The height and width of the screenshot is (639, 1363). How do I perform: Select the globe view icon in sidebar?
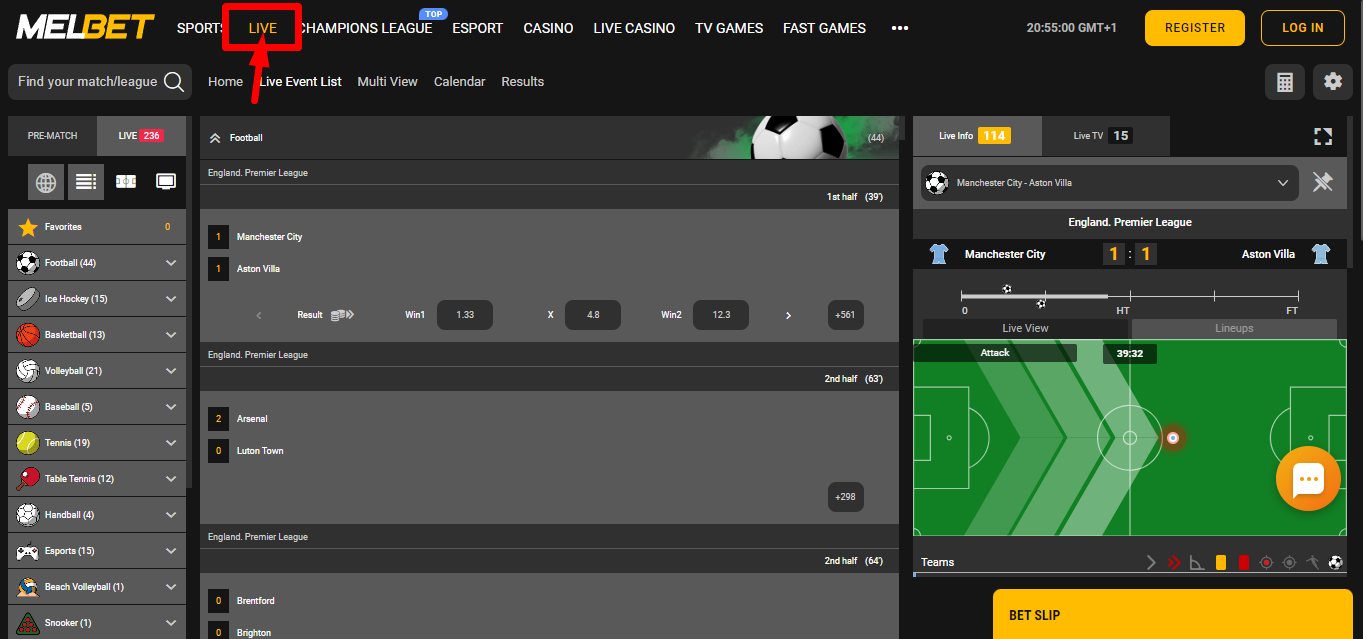pos(46,182)
